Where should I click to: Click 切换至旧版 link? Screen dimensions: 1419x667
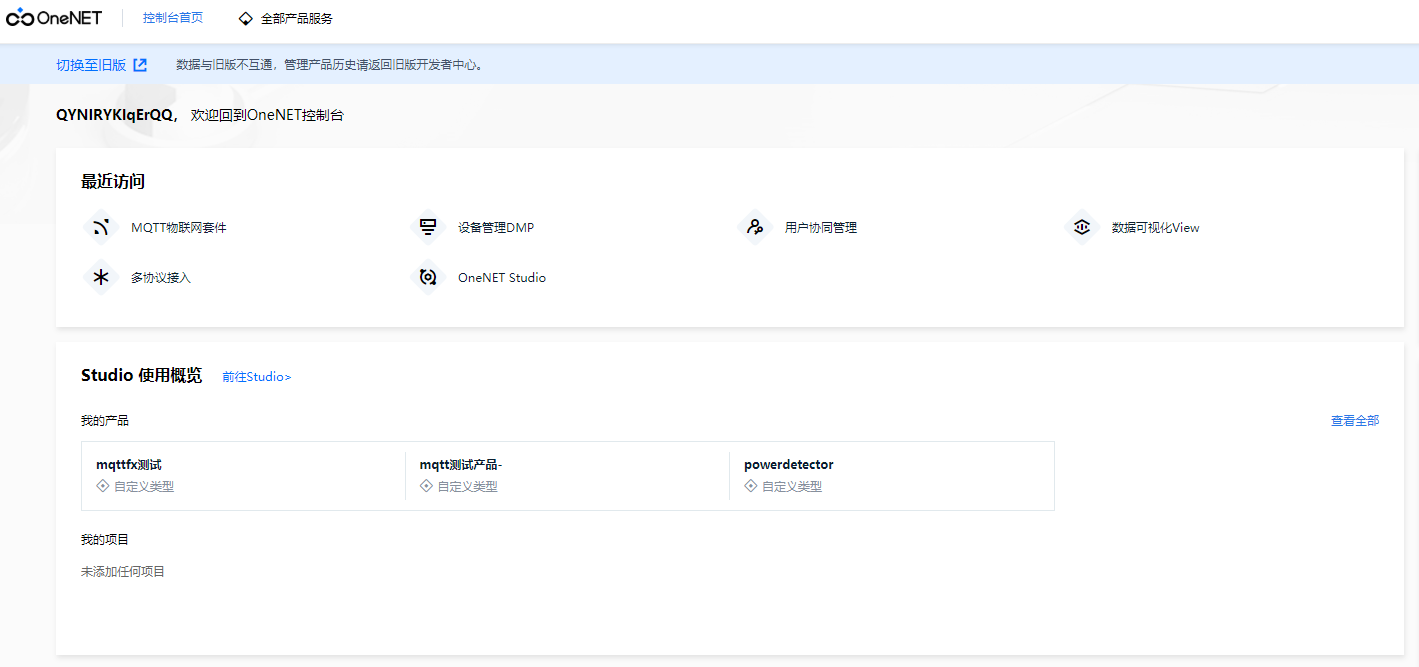click(x=91, y=65)
